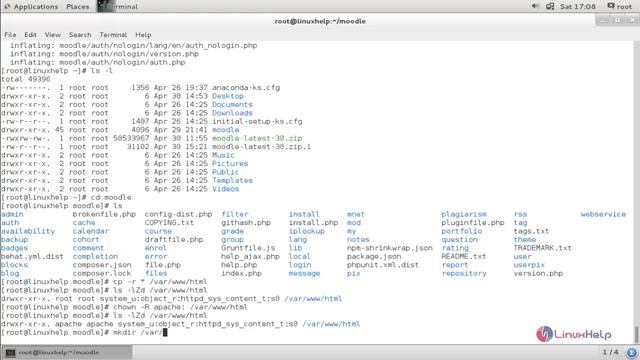Image resolution: width=640 pixels, height=360 pixels.
Task: Click the Videos directory name
Action: pos(225,189)
